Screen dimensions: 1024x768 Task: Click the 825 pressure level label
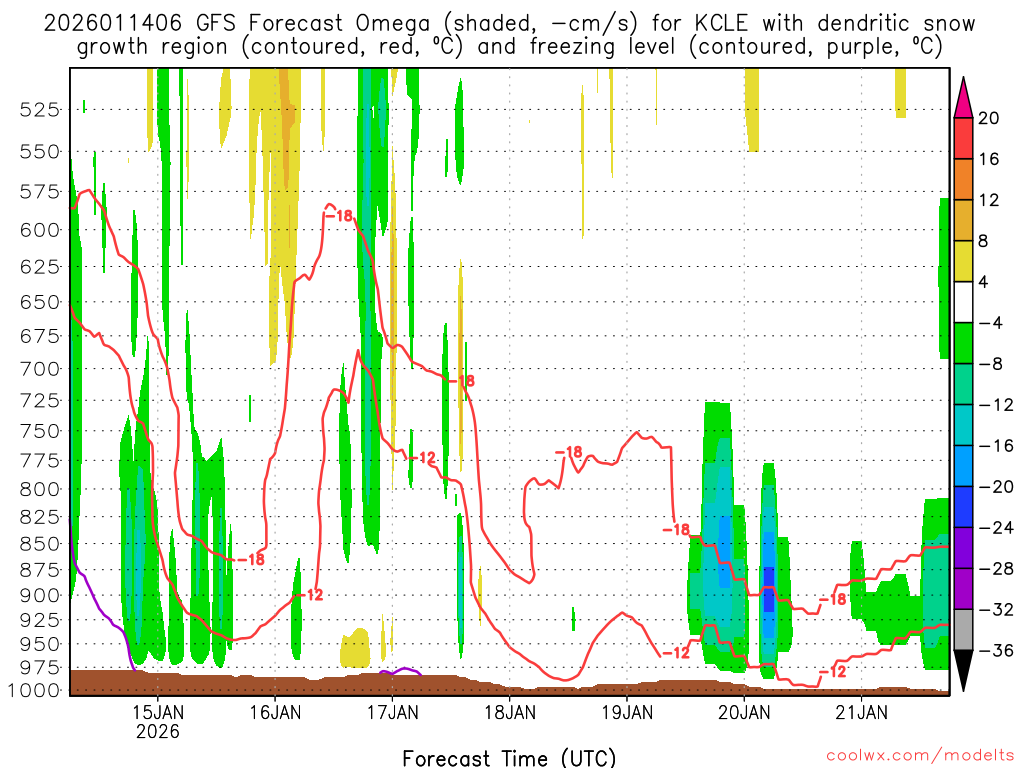coord(40,517)
